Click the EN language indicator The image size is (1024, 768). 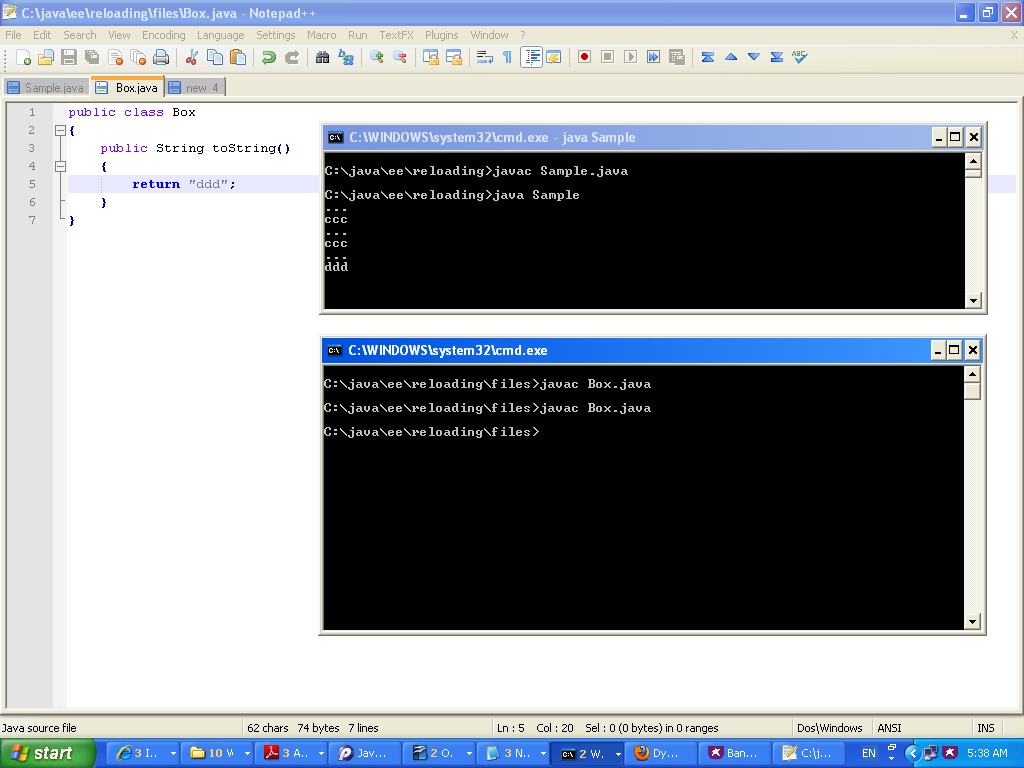pyautogui.click(x=869, y=753)
